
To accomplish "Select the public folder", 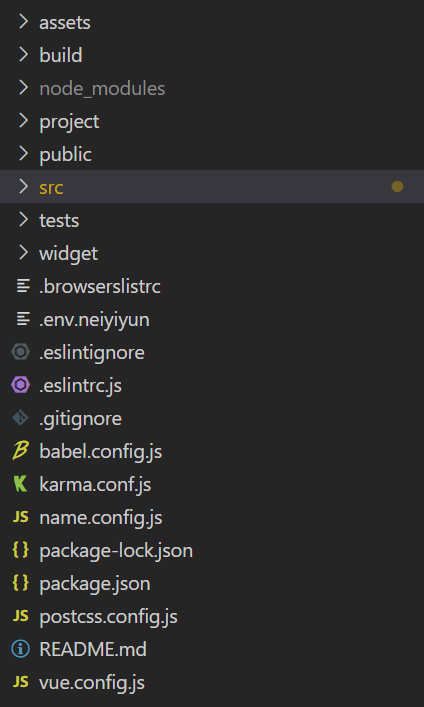I will tap(212, 154).
